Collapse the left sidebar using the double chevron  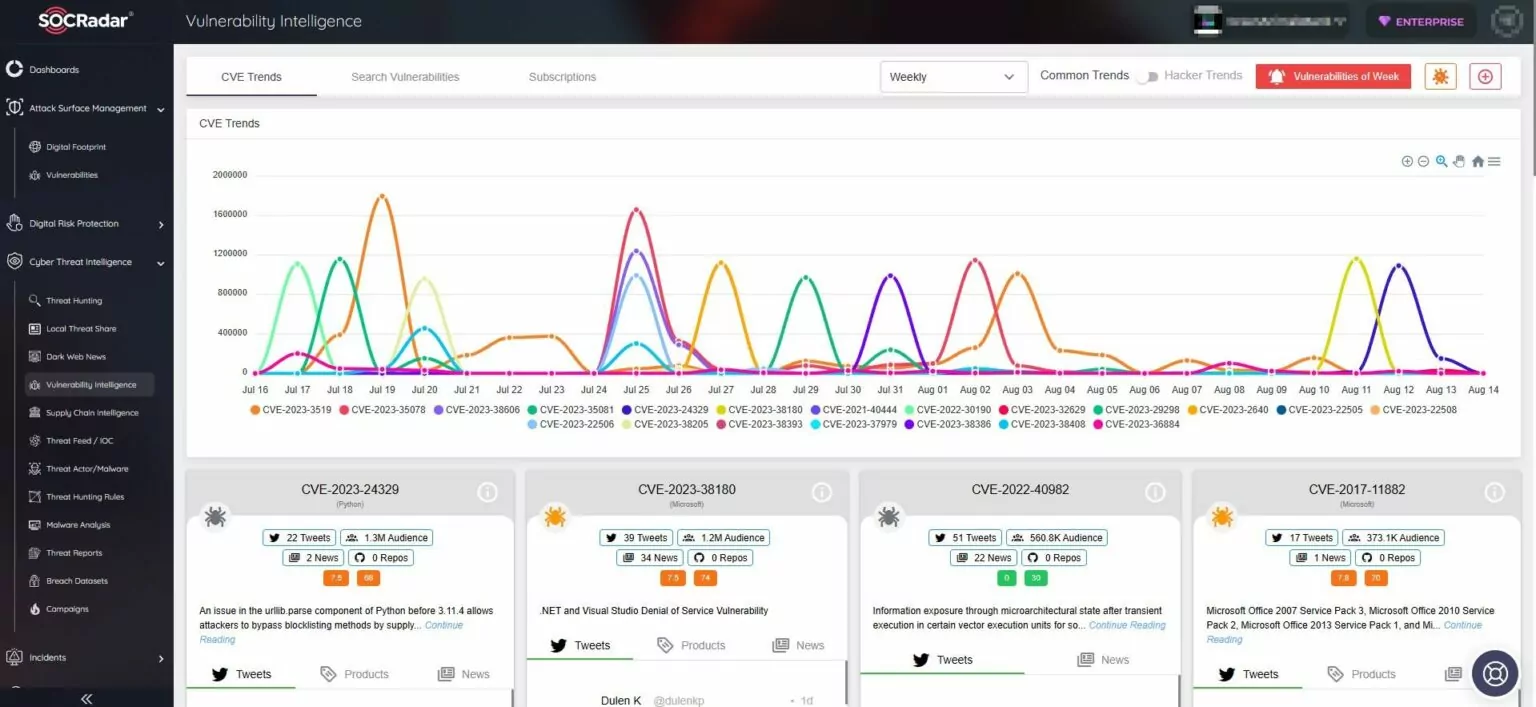[86, 698]
